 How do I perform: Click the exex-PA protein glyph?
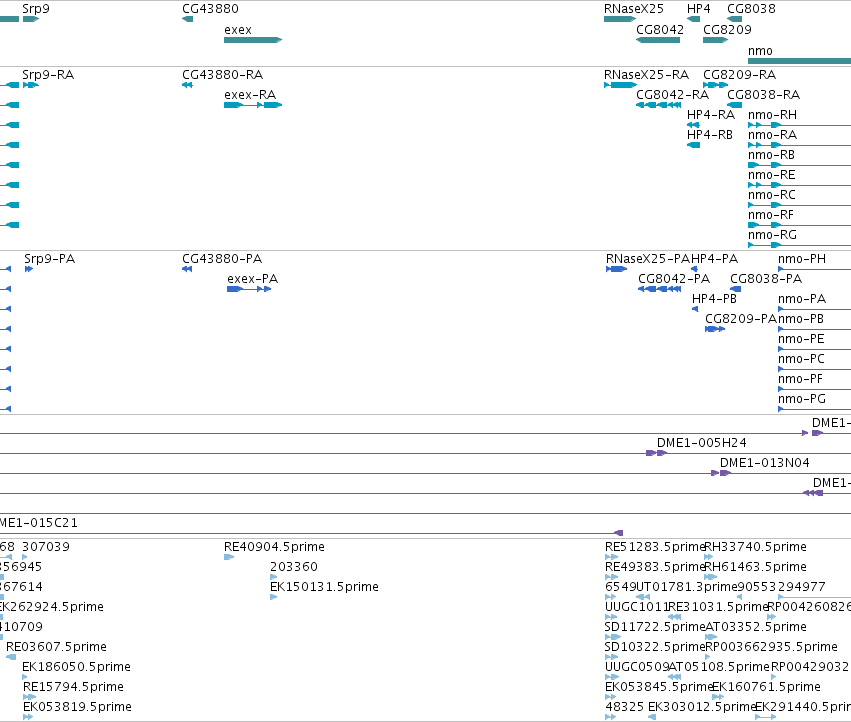point(249,289)
